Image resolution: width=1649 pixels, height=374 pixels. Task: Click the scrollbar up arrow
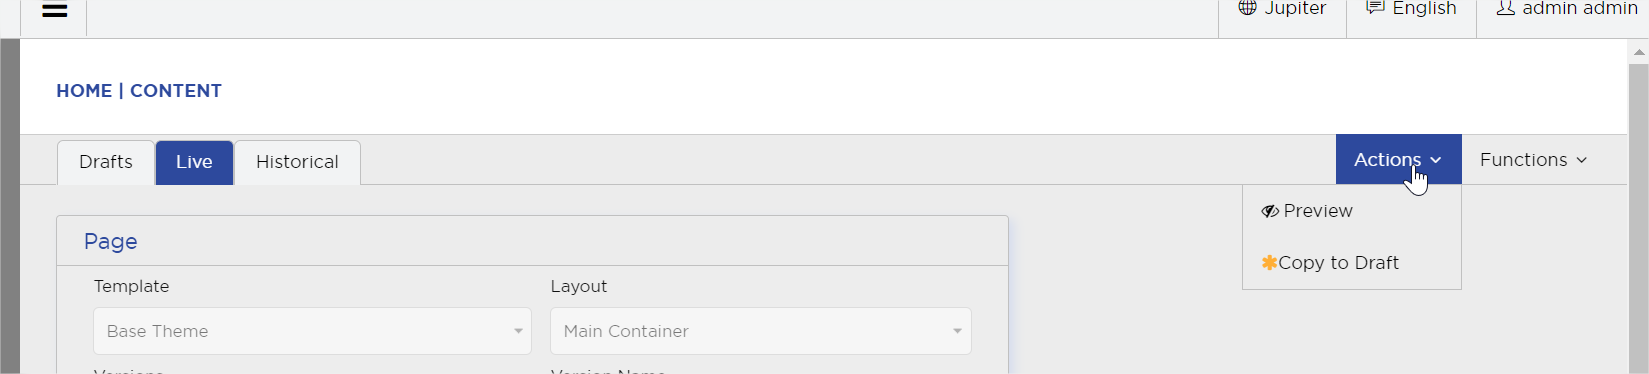pos(1638,51)
